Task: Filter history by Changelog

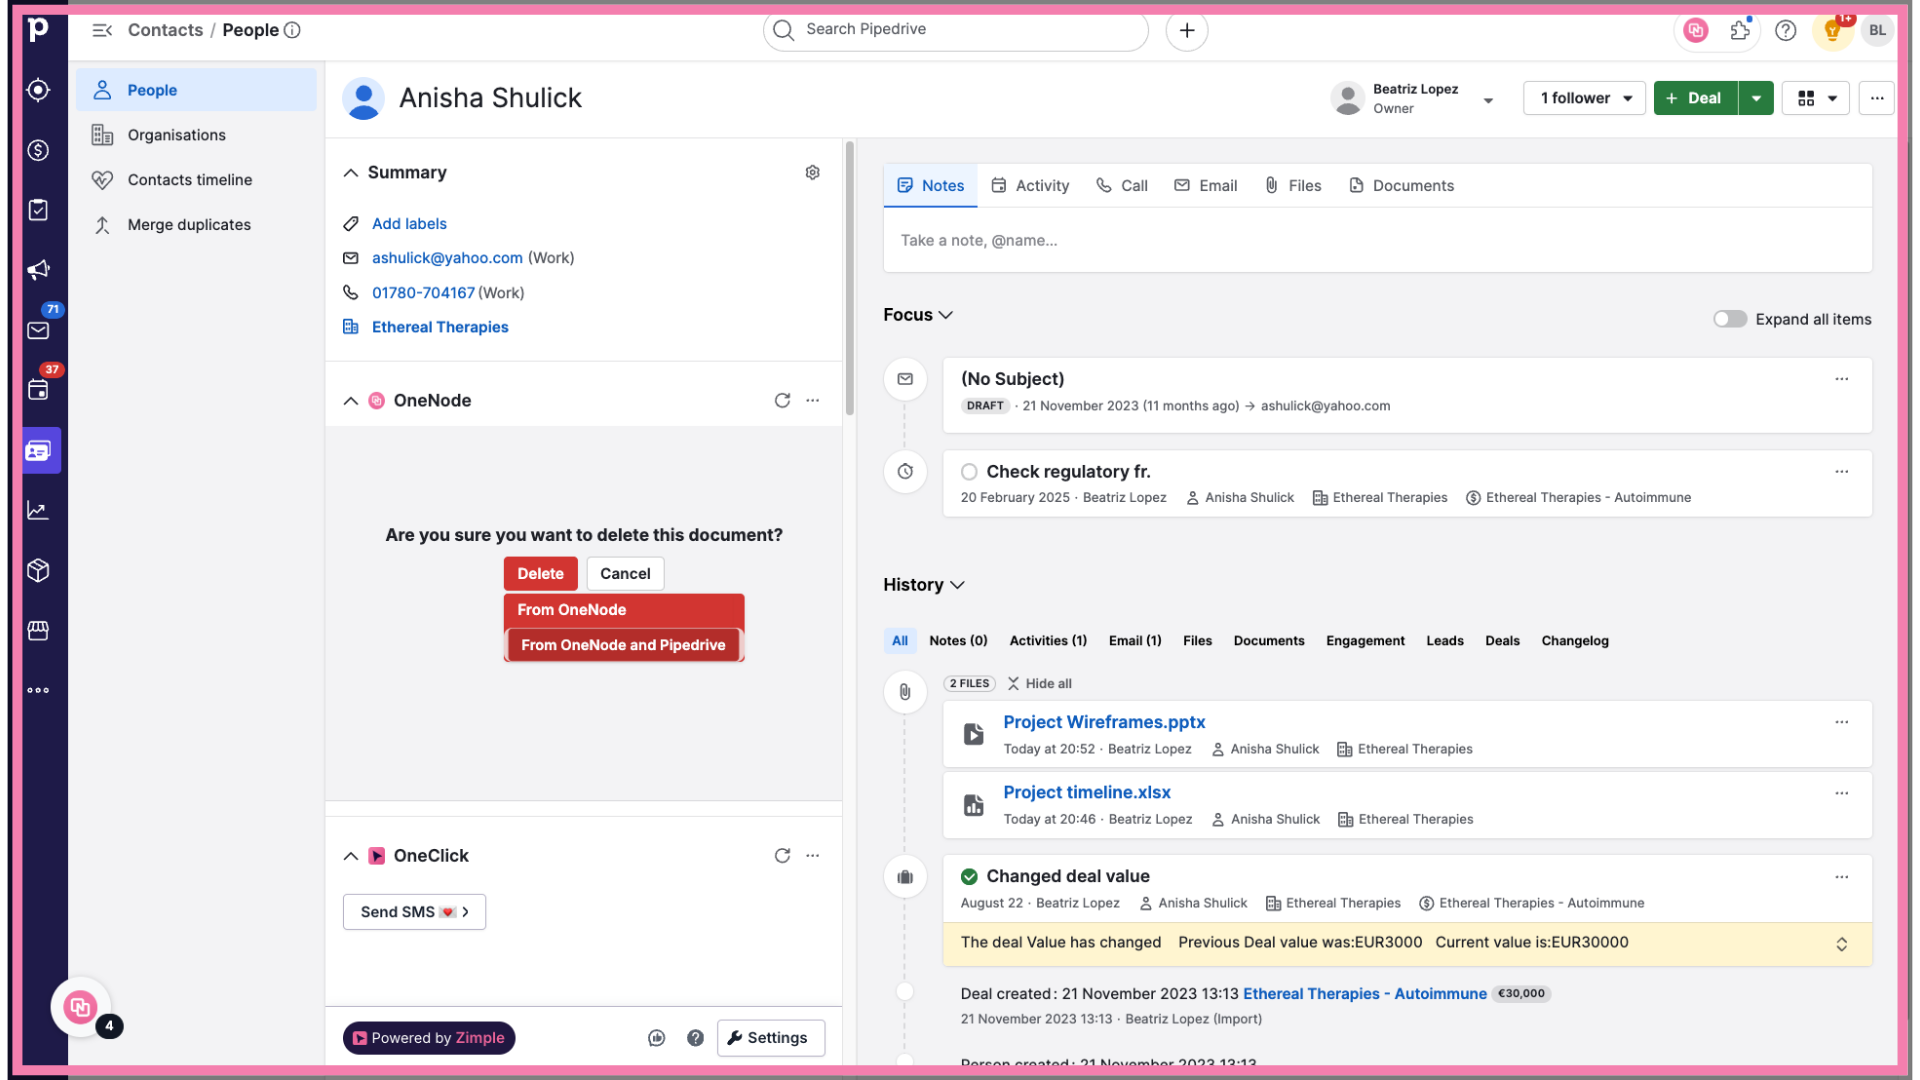Action: point(1575,641)
